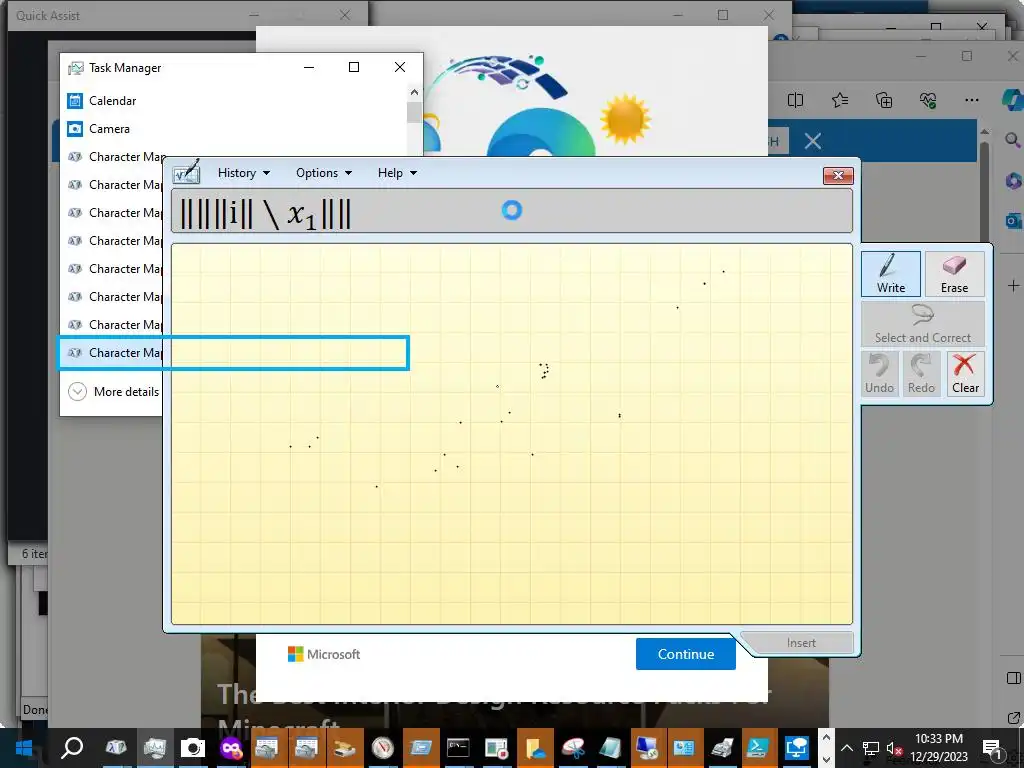Click the blue Continue button

[686, 654]
